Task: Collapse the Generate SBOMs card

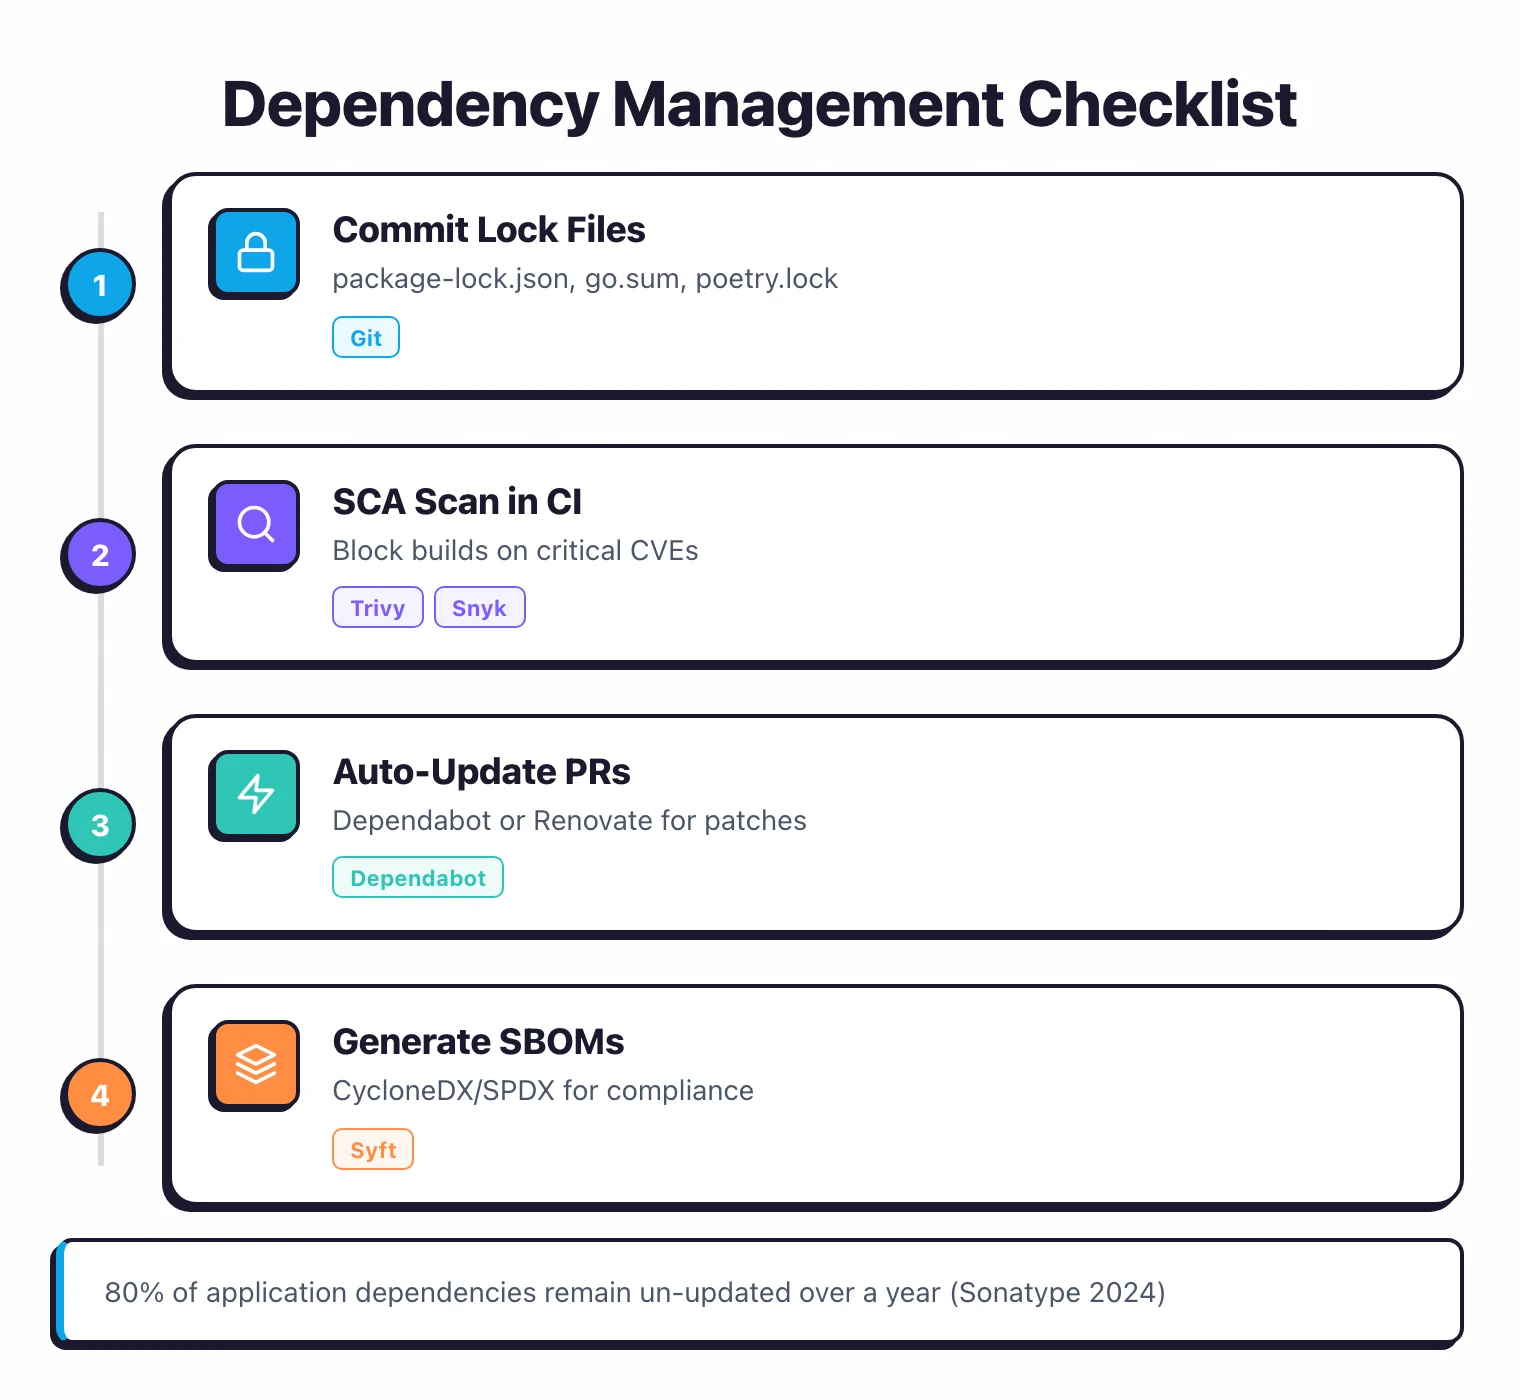Action: [812, 1095]
